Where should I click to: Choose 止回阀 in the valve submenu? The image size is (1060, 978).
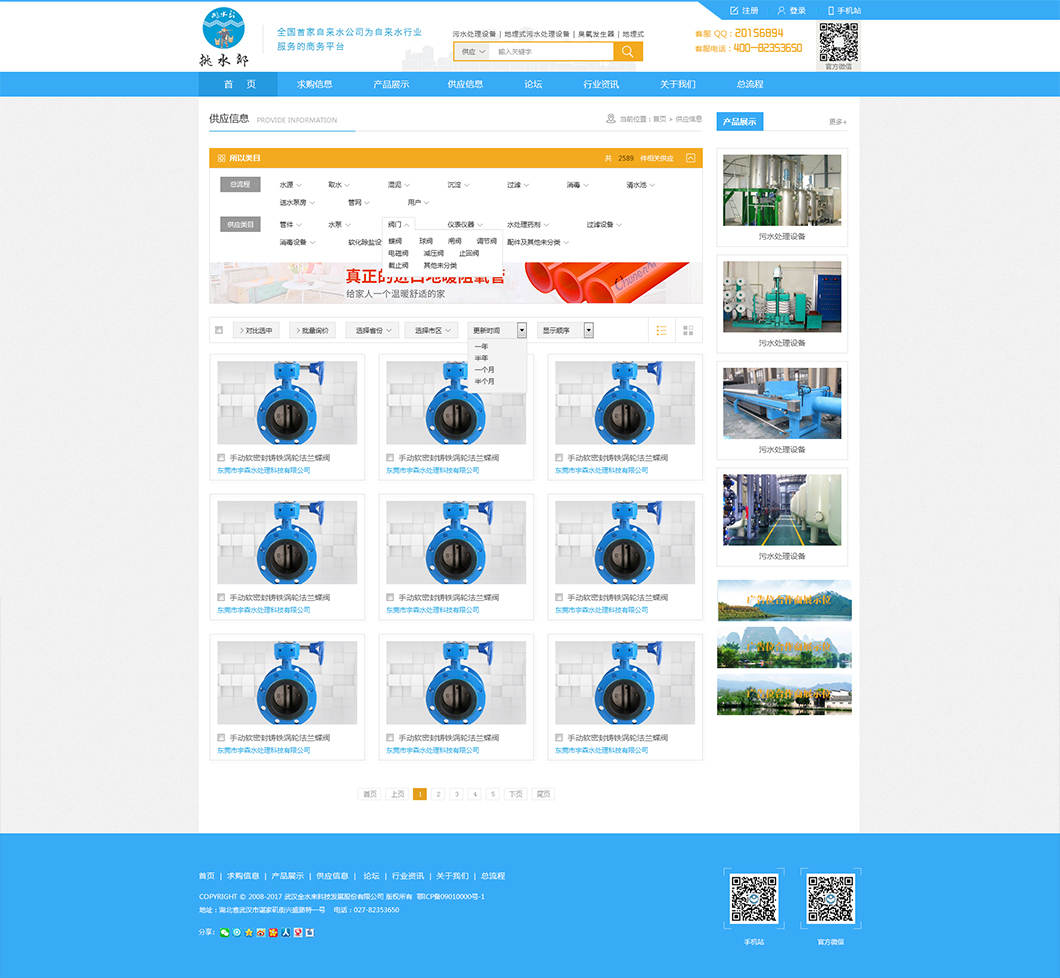pyautogui.click(x=469, y=253)
